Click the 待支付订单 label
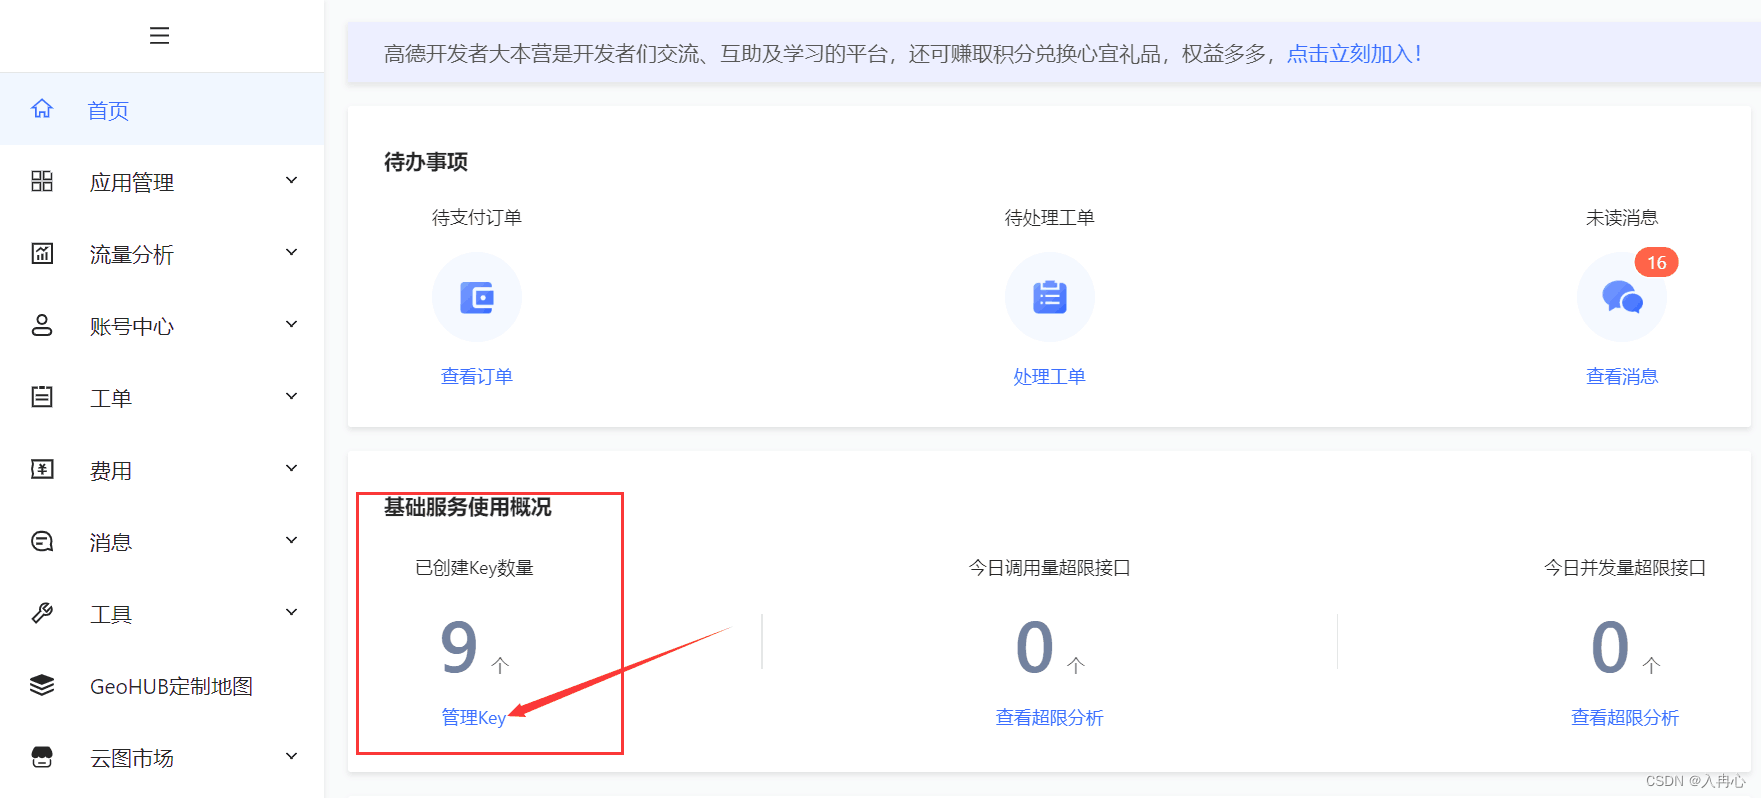Screen dimensions: 1761x798 click(x=477, y=217)
